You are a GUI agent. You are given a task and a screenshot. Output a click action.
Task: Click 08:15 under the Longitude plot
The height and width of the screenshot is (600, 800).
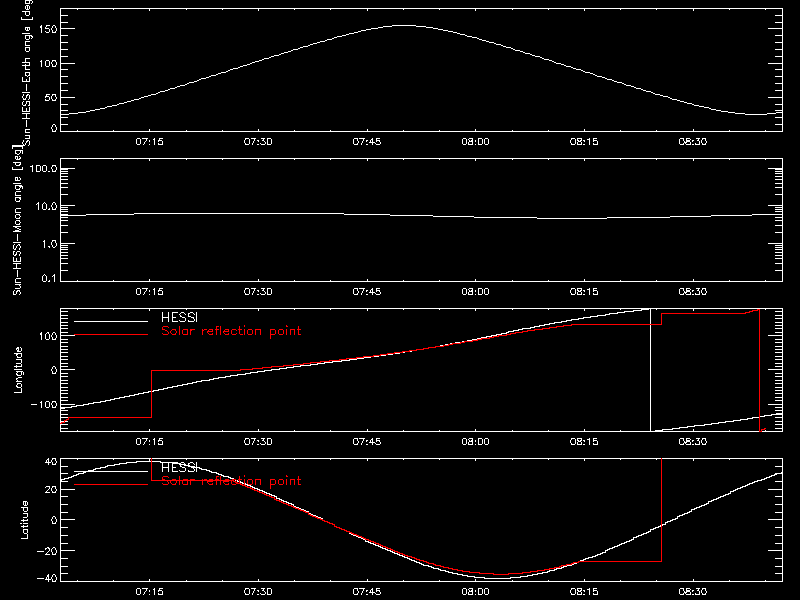pyautogui.click(x=584, y=442)
